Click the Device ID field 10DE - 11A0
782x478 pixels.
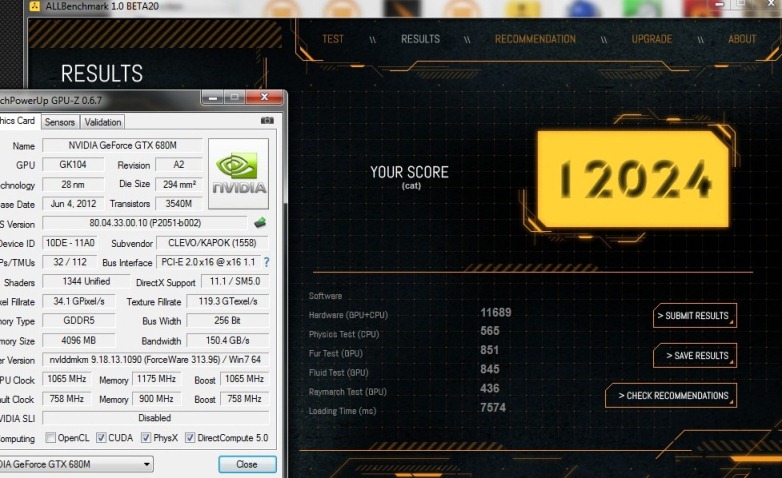[70, 242]
